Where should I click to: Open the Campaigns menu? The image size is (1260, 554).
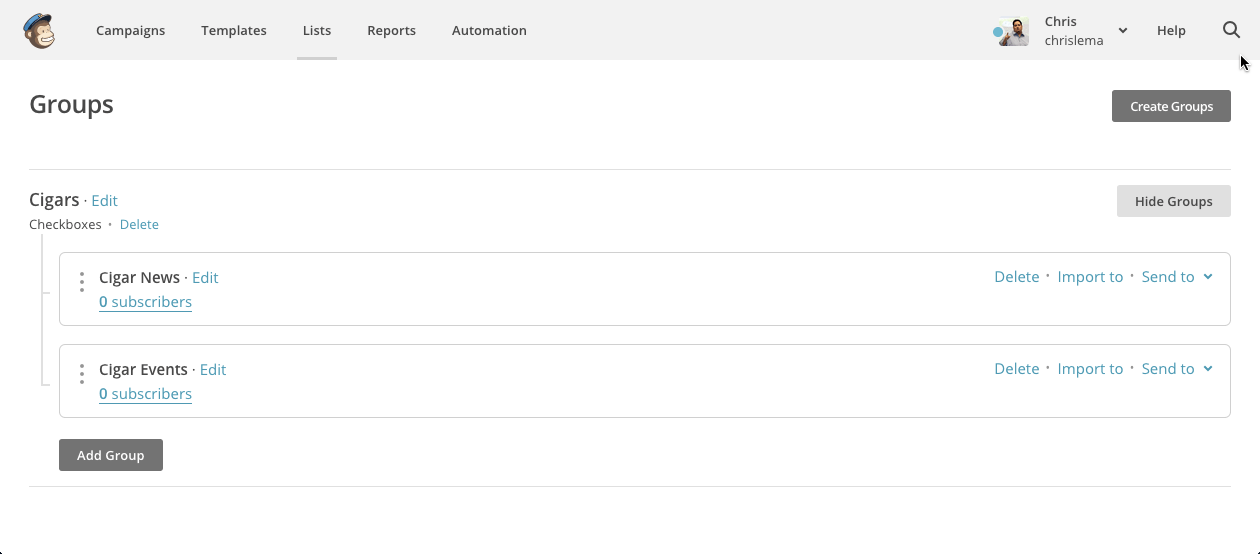tap(131, 30)
